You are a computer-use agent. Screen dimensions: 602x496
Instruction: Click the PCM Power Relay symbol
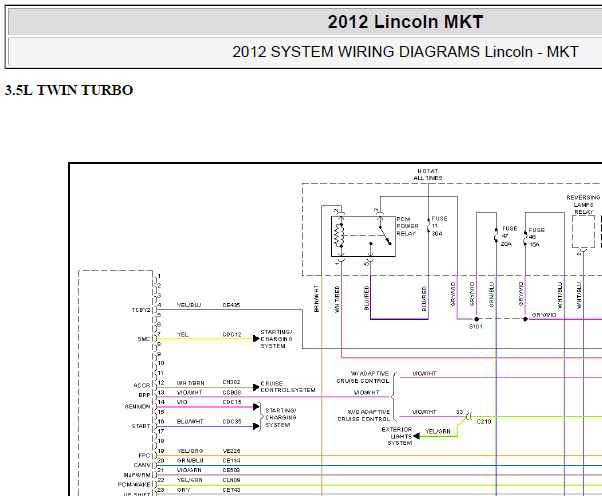click(x=363, y=236)
